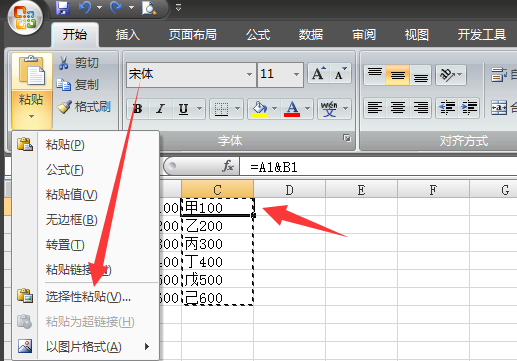
Task: Open font color dropdown arrow
Action: click(308, 108)
